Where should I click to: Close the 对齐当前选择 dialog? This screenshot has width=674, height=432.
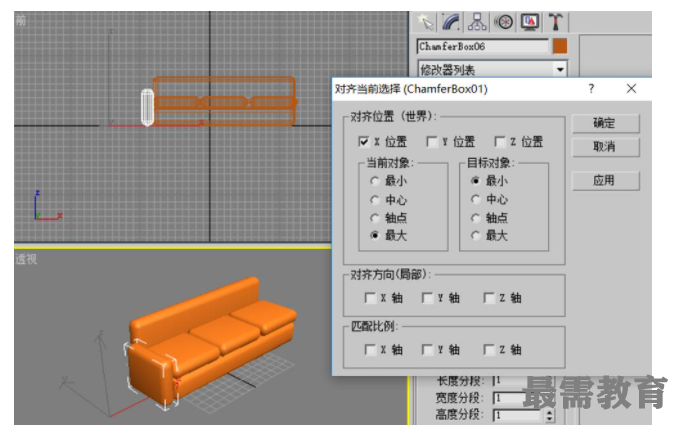pyautogui.click(x=631, y=89)
